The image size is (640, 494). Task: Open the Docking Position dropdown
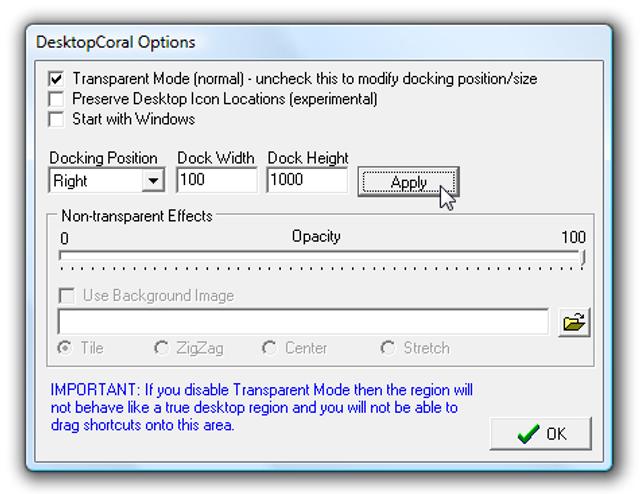pyautogui.click(x=152, y=181)
